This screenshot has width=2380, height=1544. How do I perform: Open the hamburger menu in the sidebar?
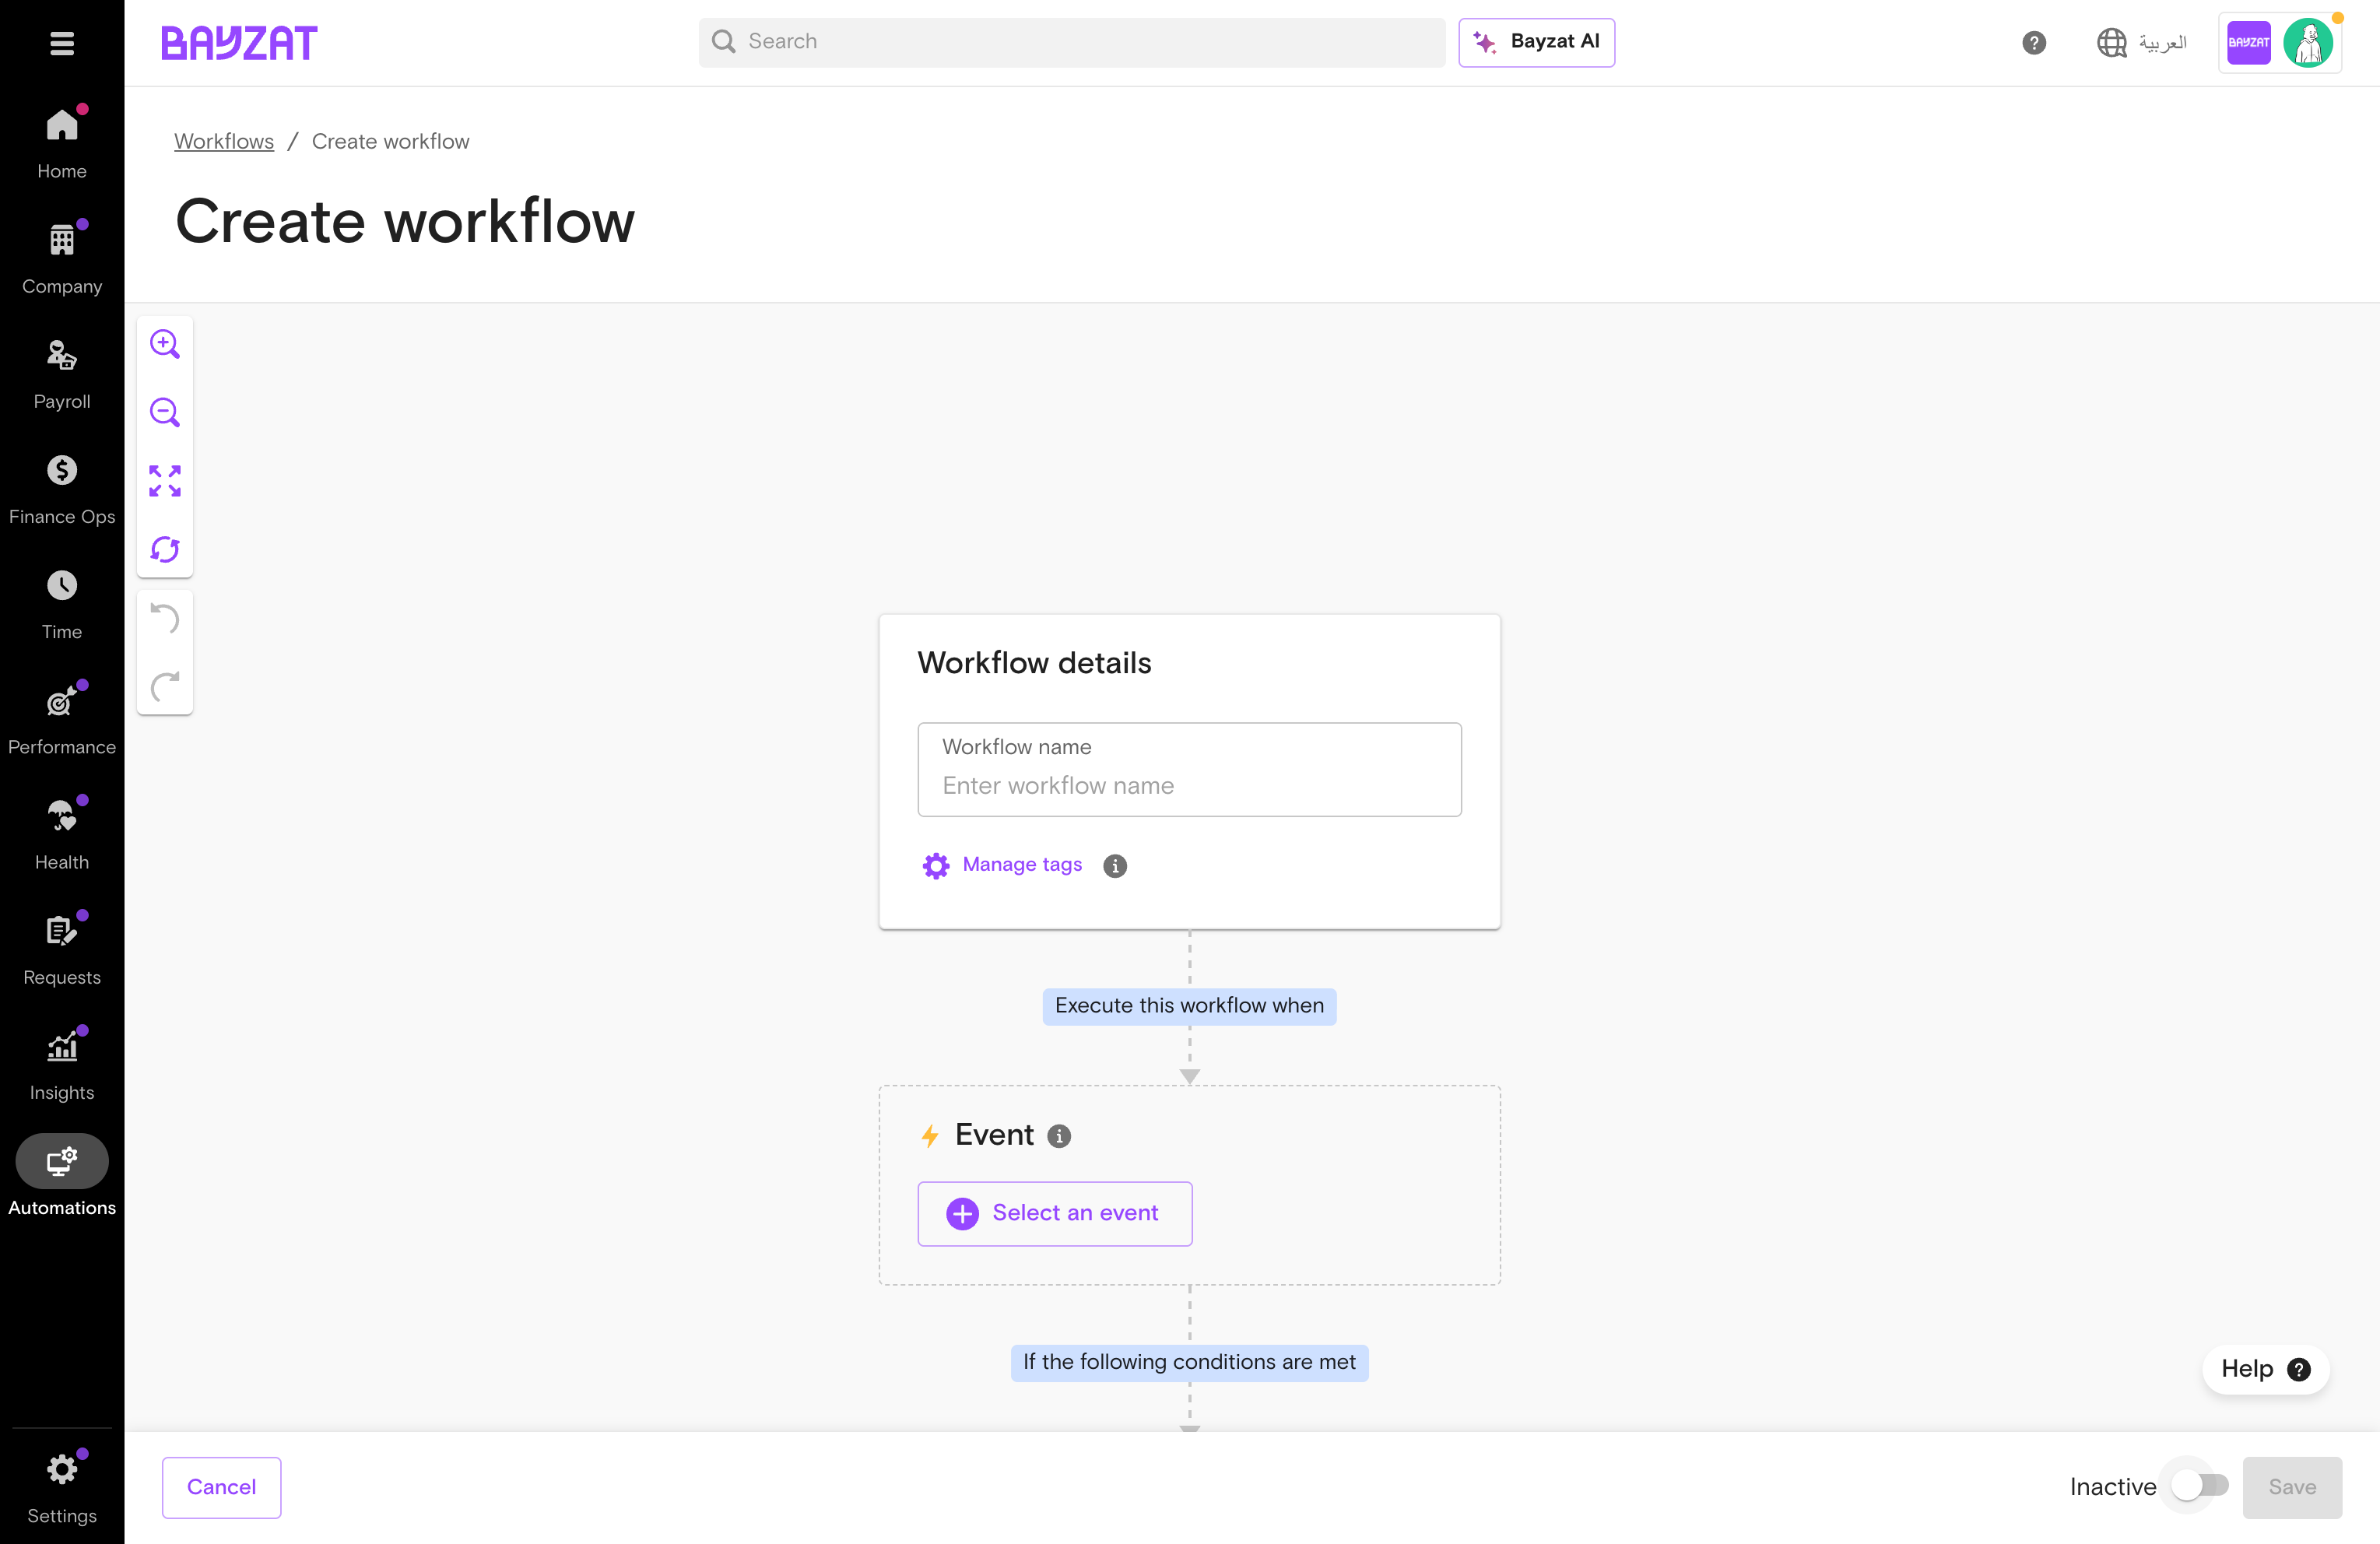(x=62, y=43)
